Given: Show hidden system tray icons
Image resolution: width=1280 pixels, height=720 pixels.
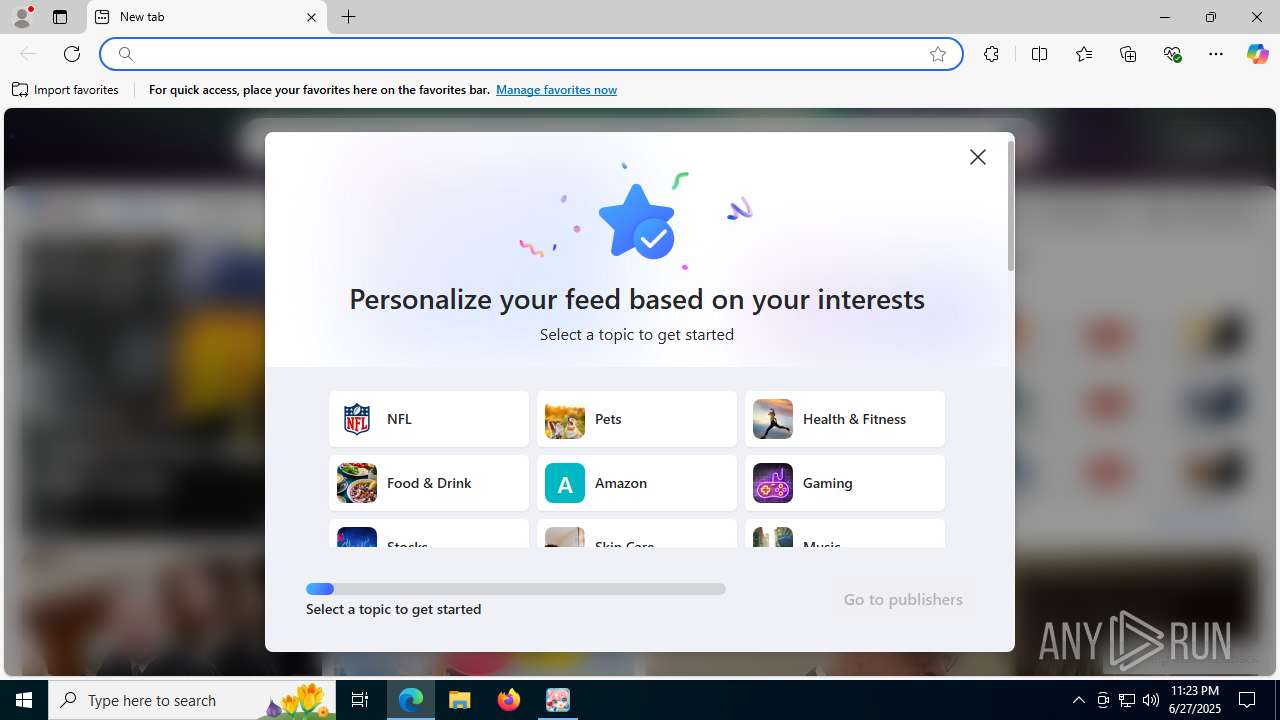Looking at the screenshot, I should click(1078, 700).
